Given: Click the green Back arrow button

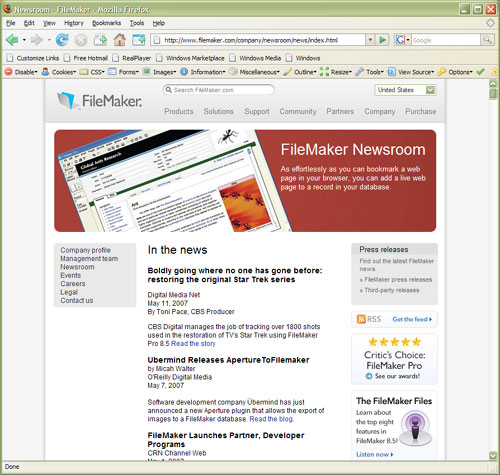Looking at the screenshot, I should click(12, 40).
